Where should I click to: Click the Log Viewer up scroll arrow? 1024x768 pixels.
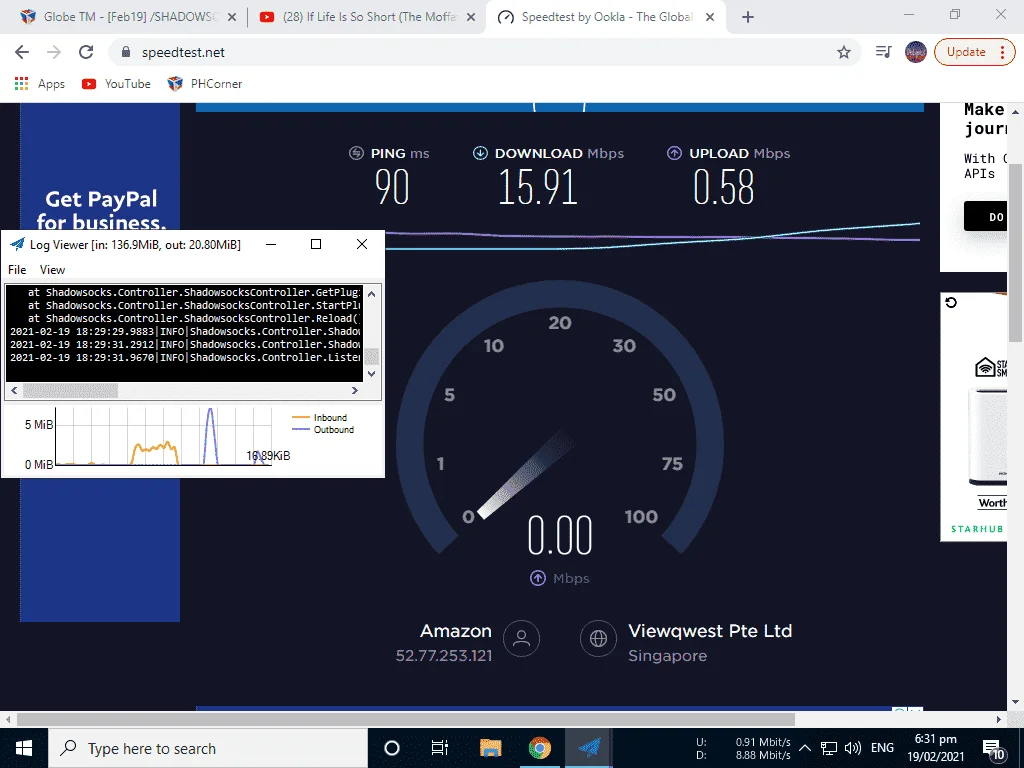(372, 294)
